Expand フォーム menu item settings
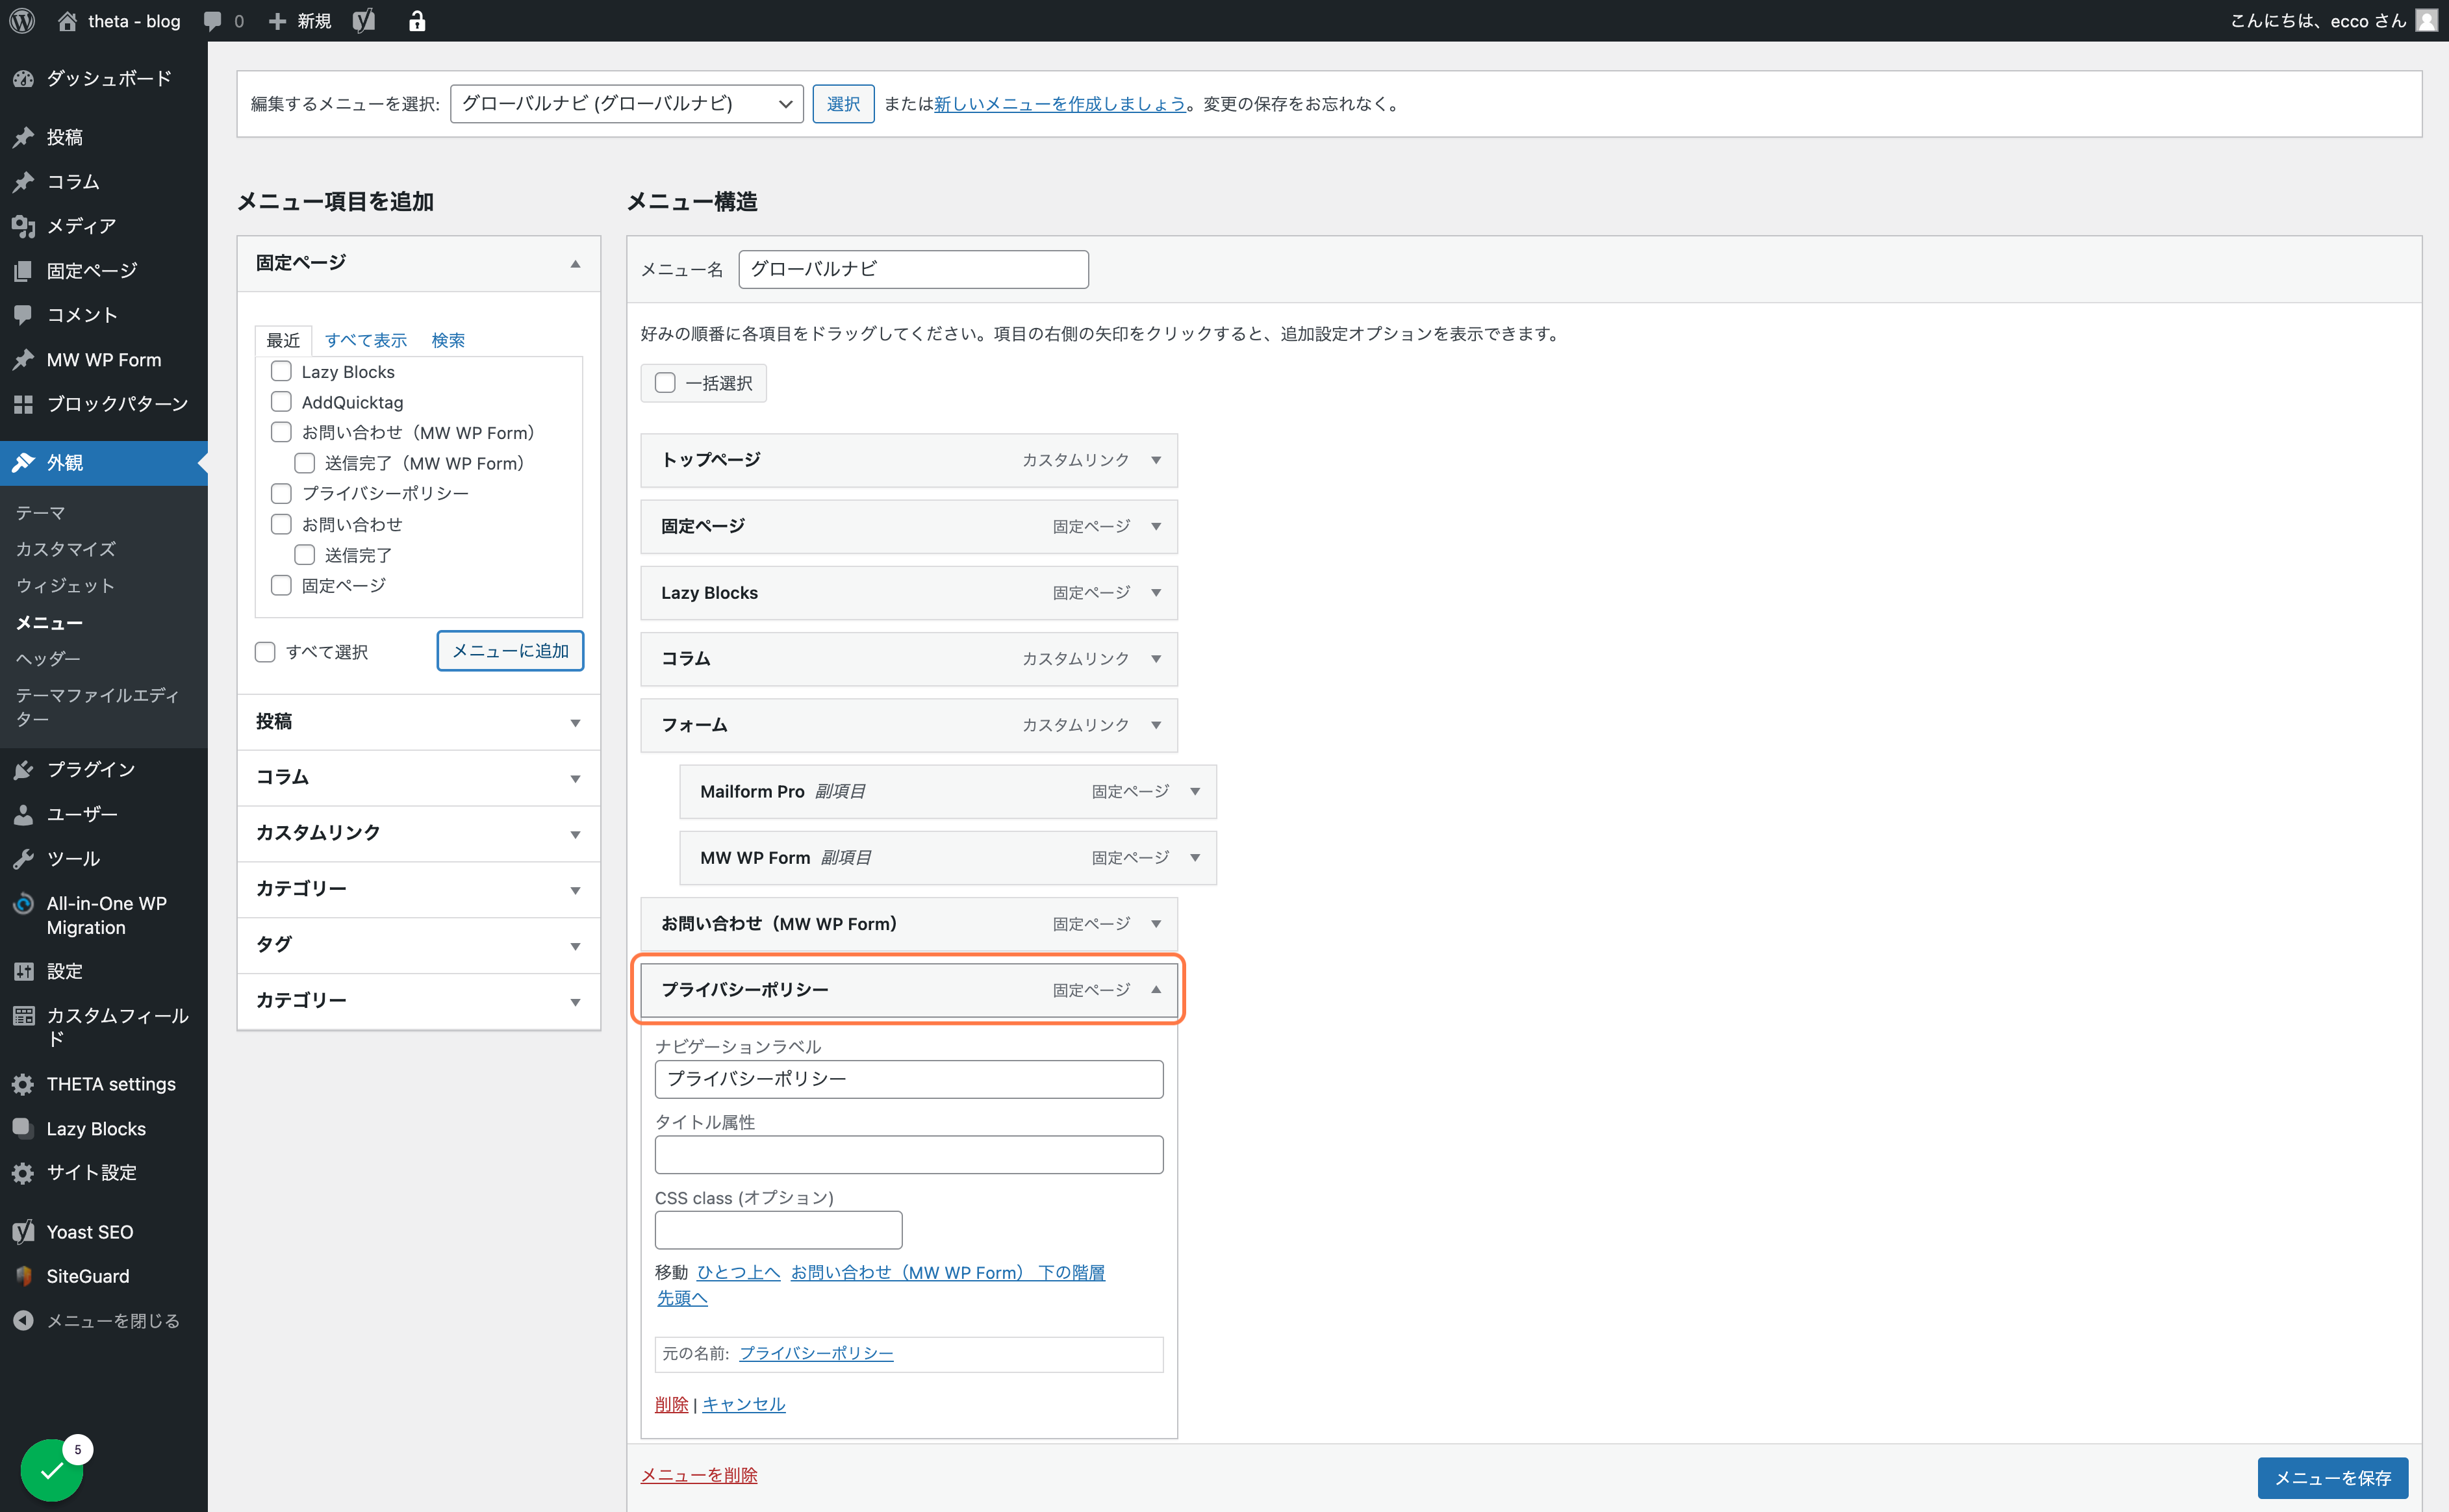This screenshot has width=2449, height=1512. pos(1156,725)
